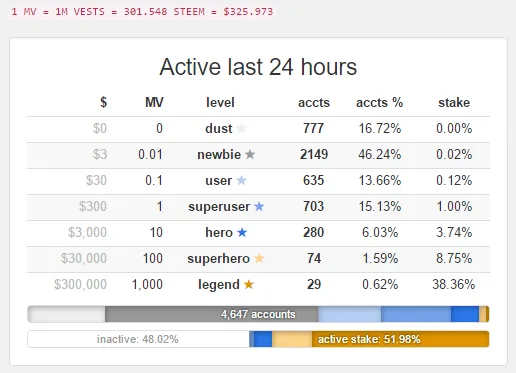Click the '$' column header

(103, 102)
